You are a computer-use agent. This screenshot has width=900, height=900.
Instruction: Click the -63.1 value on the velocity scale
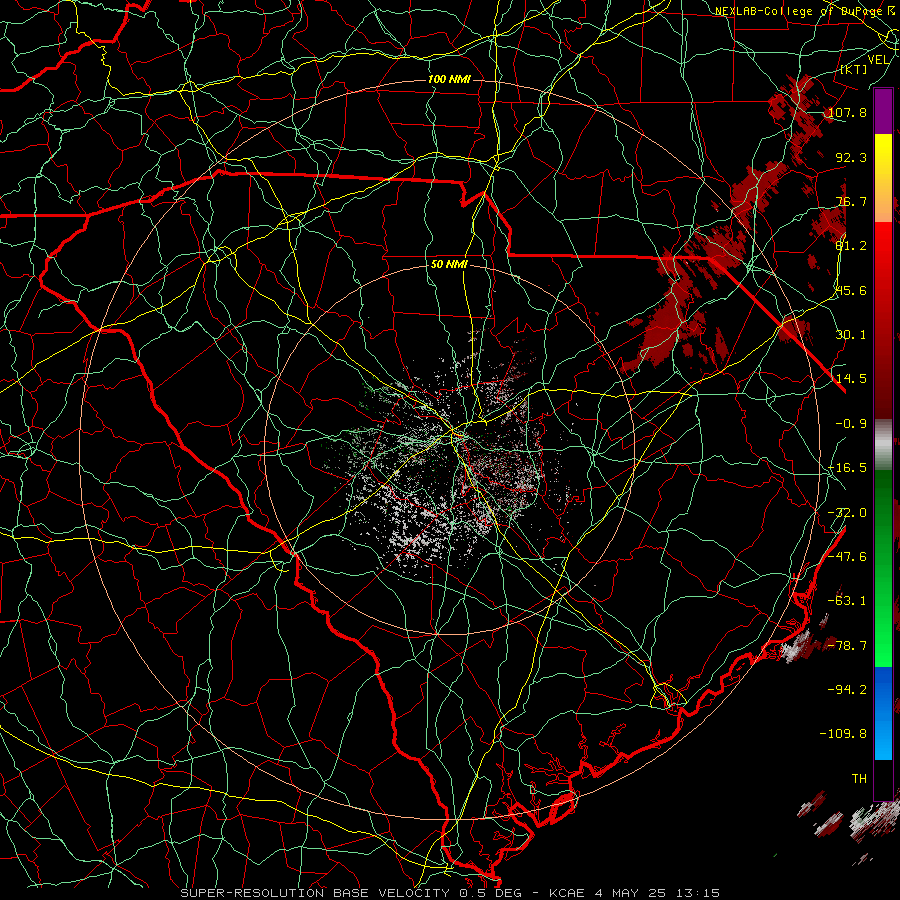coord(847,601)
